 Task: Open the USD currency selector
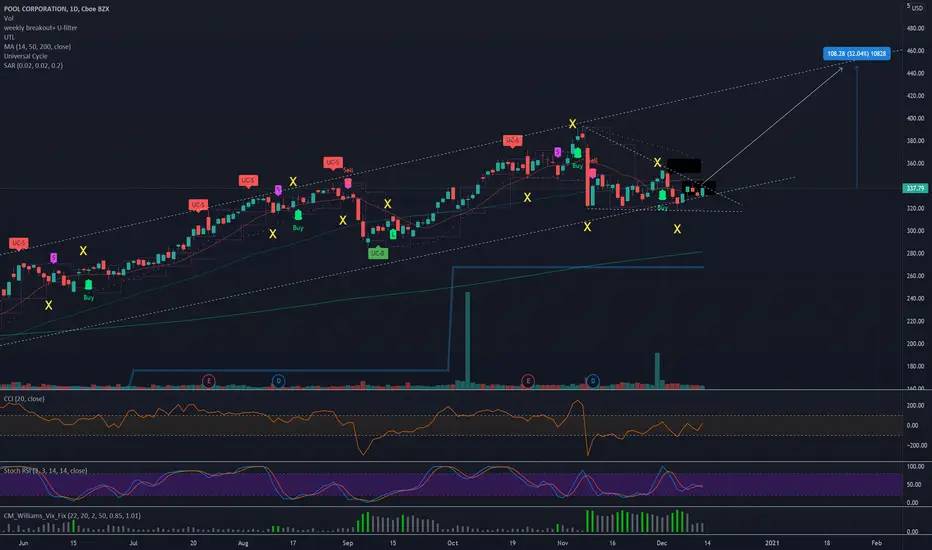tap(917, 8)
